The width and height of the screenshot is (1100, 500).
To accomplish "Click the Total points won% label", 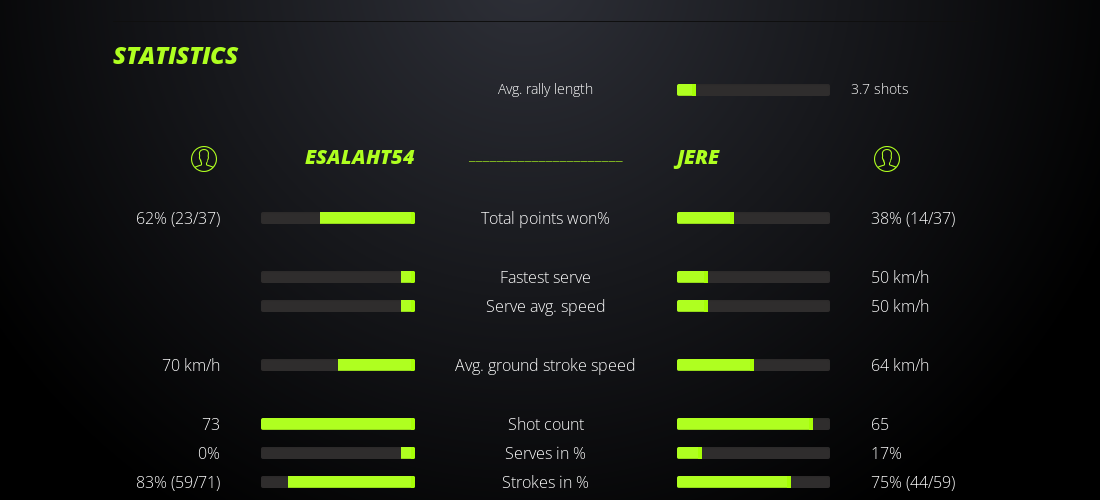I will (545, 218).
